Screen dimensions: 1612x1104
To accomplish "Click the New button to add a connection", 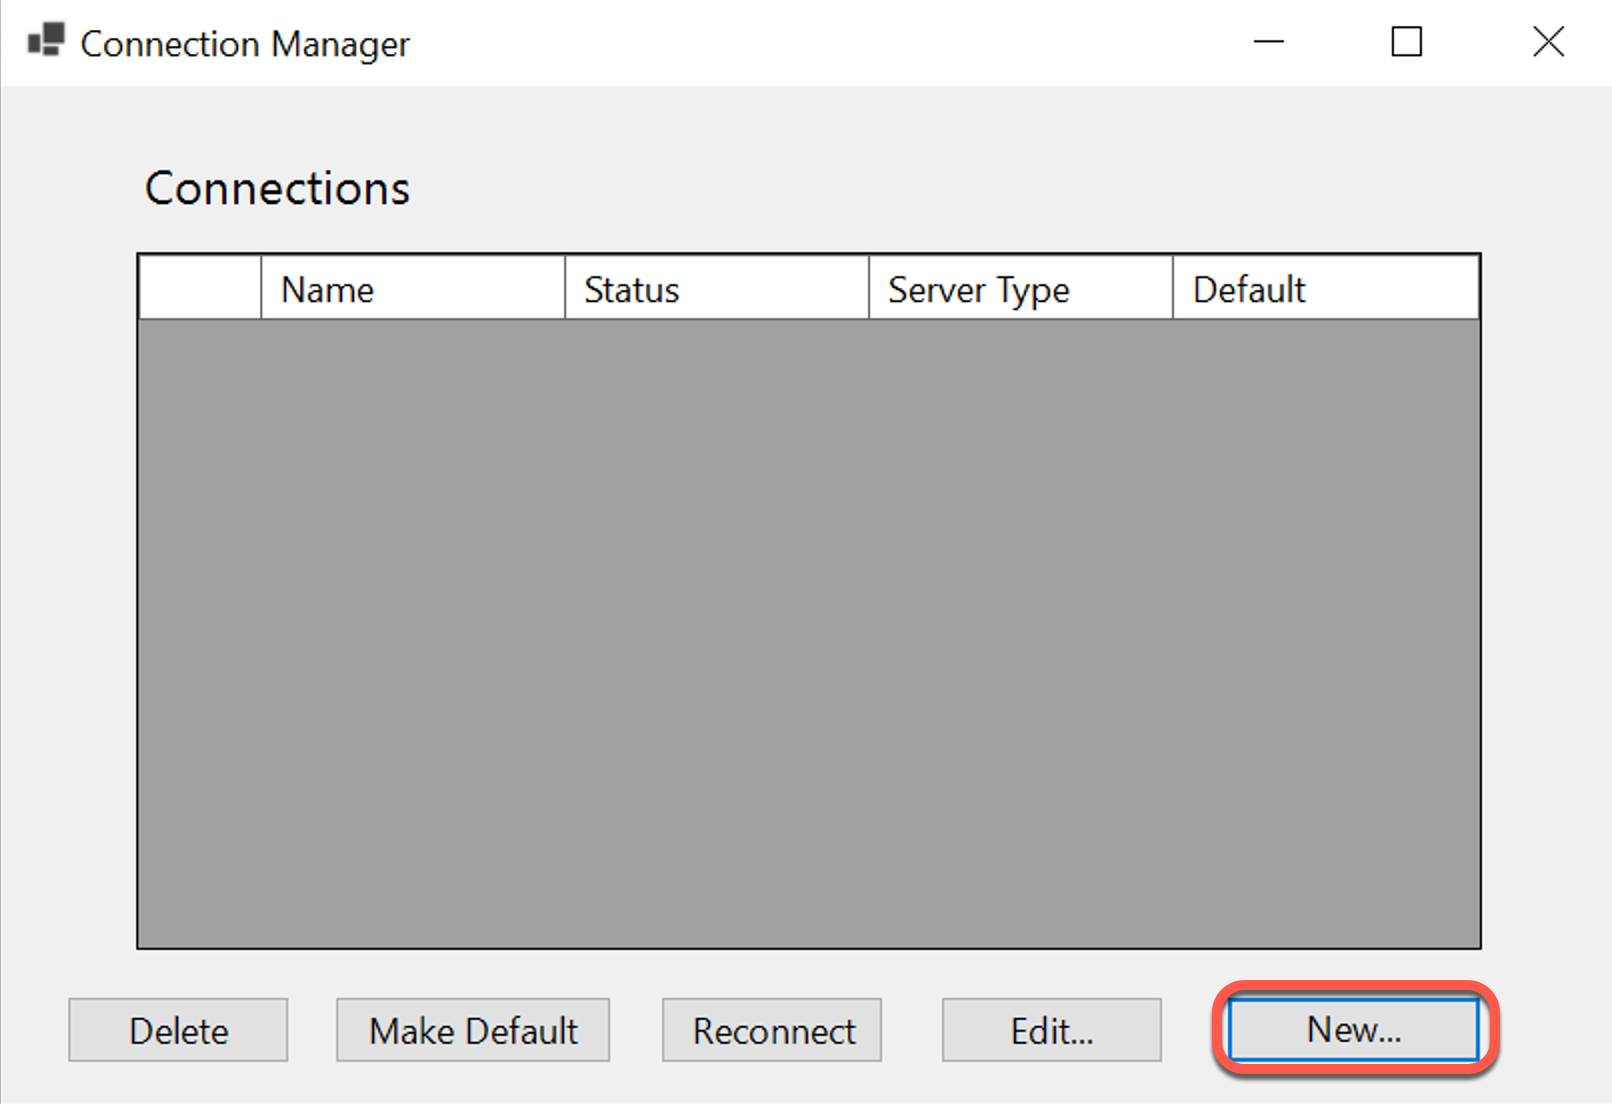I will click(x=1352, y=1030).
